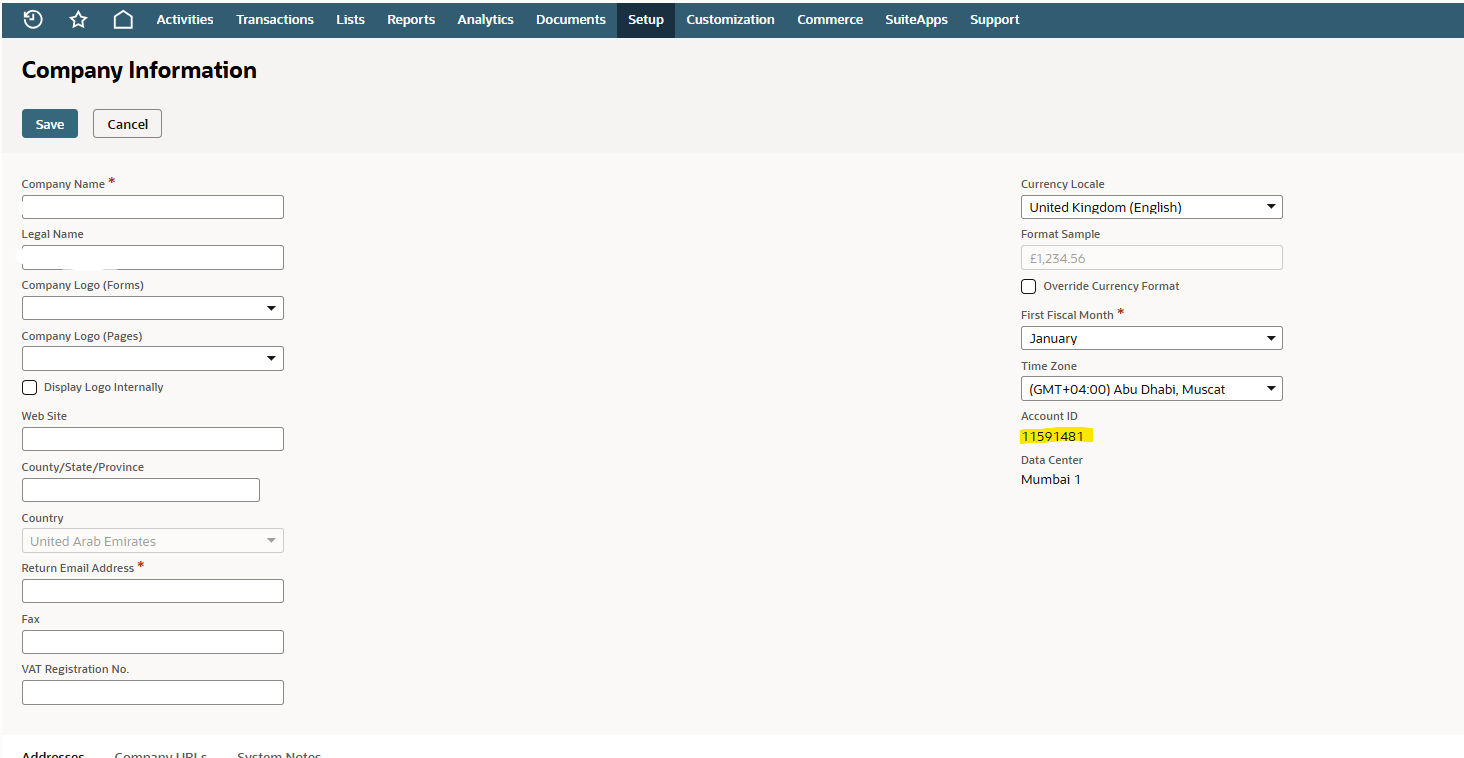Focus the Web Site input field
1464x758 pixels.
153,439
